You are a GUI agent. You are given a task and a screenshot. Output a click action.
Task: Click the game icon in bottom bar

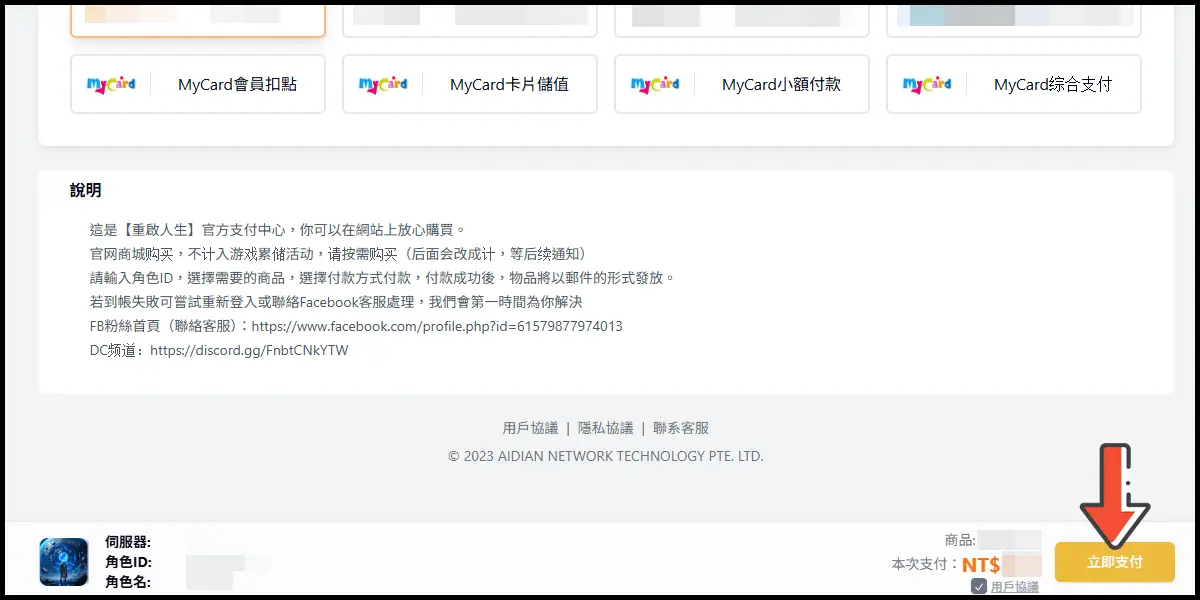(x=64, y=562)
